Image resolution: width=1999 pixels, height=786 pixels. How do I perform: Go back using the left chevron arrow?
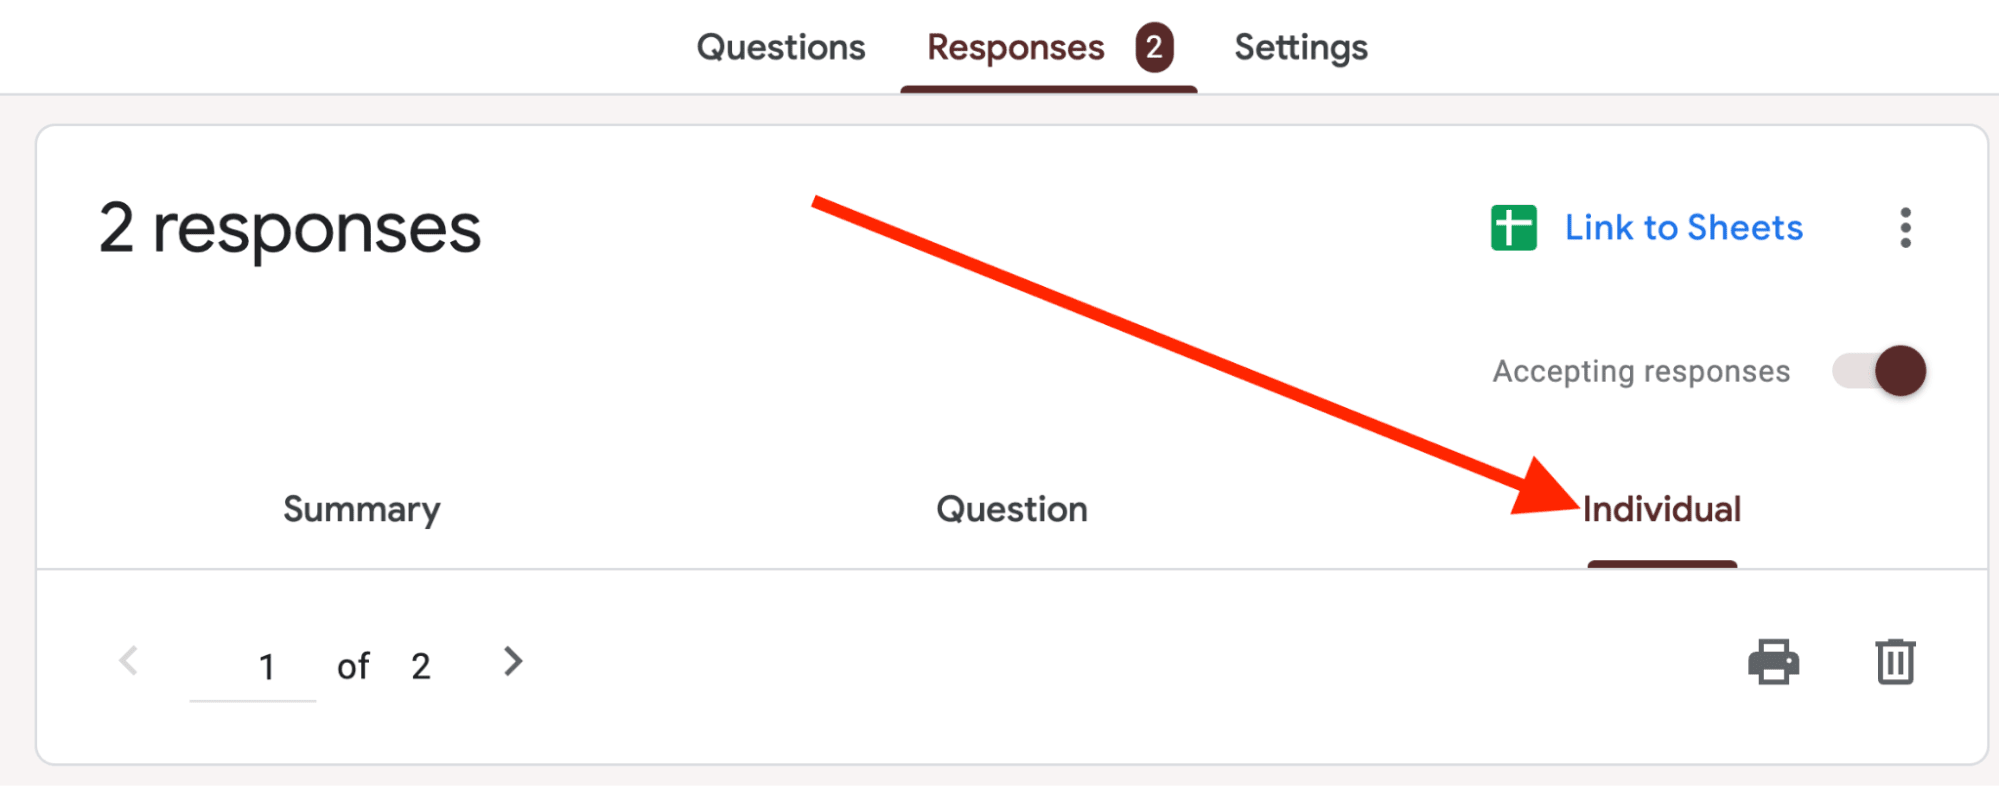(128, 661)
